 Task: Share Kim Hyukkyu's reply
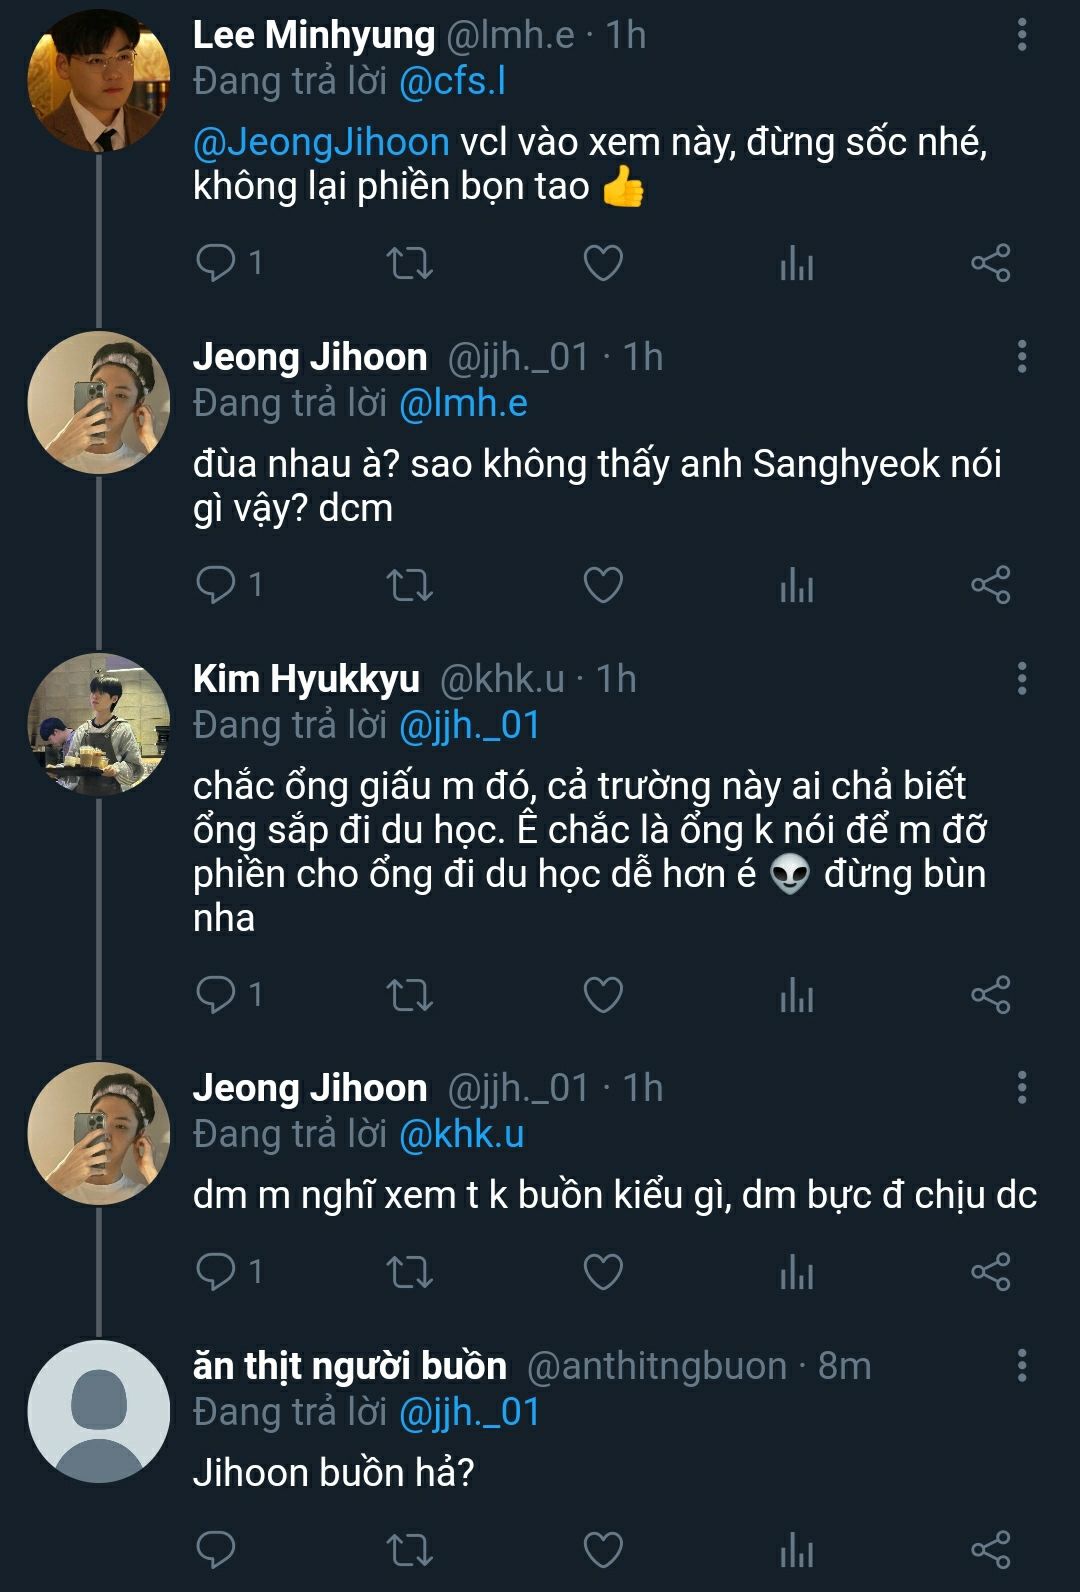pyautogui.click(x=990, y=995)
